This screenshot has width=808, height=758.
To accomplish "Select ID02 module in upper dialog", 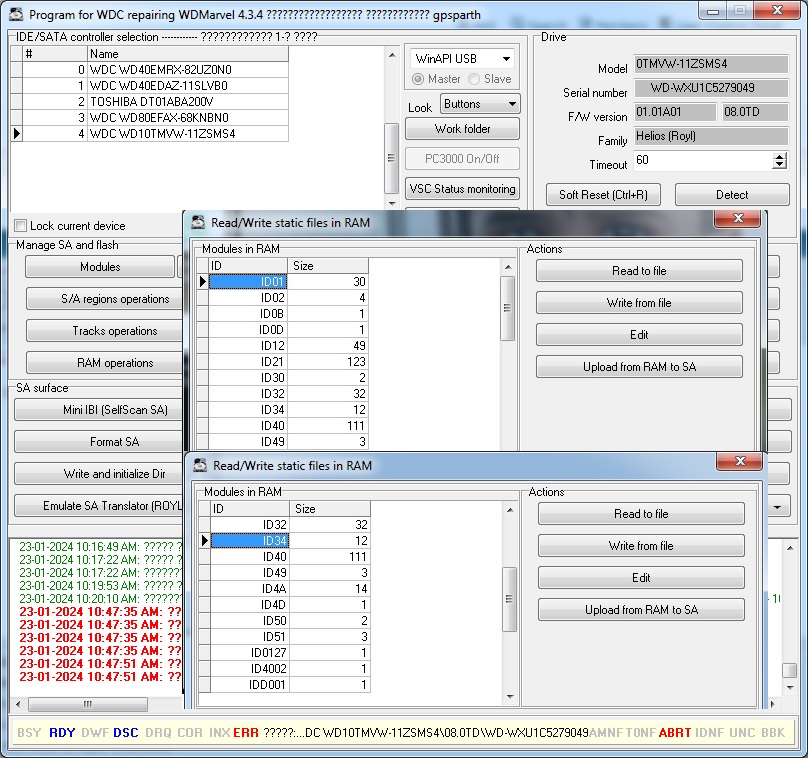I will tap(282, 297).
